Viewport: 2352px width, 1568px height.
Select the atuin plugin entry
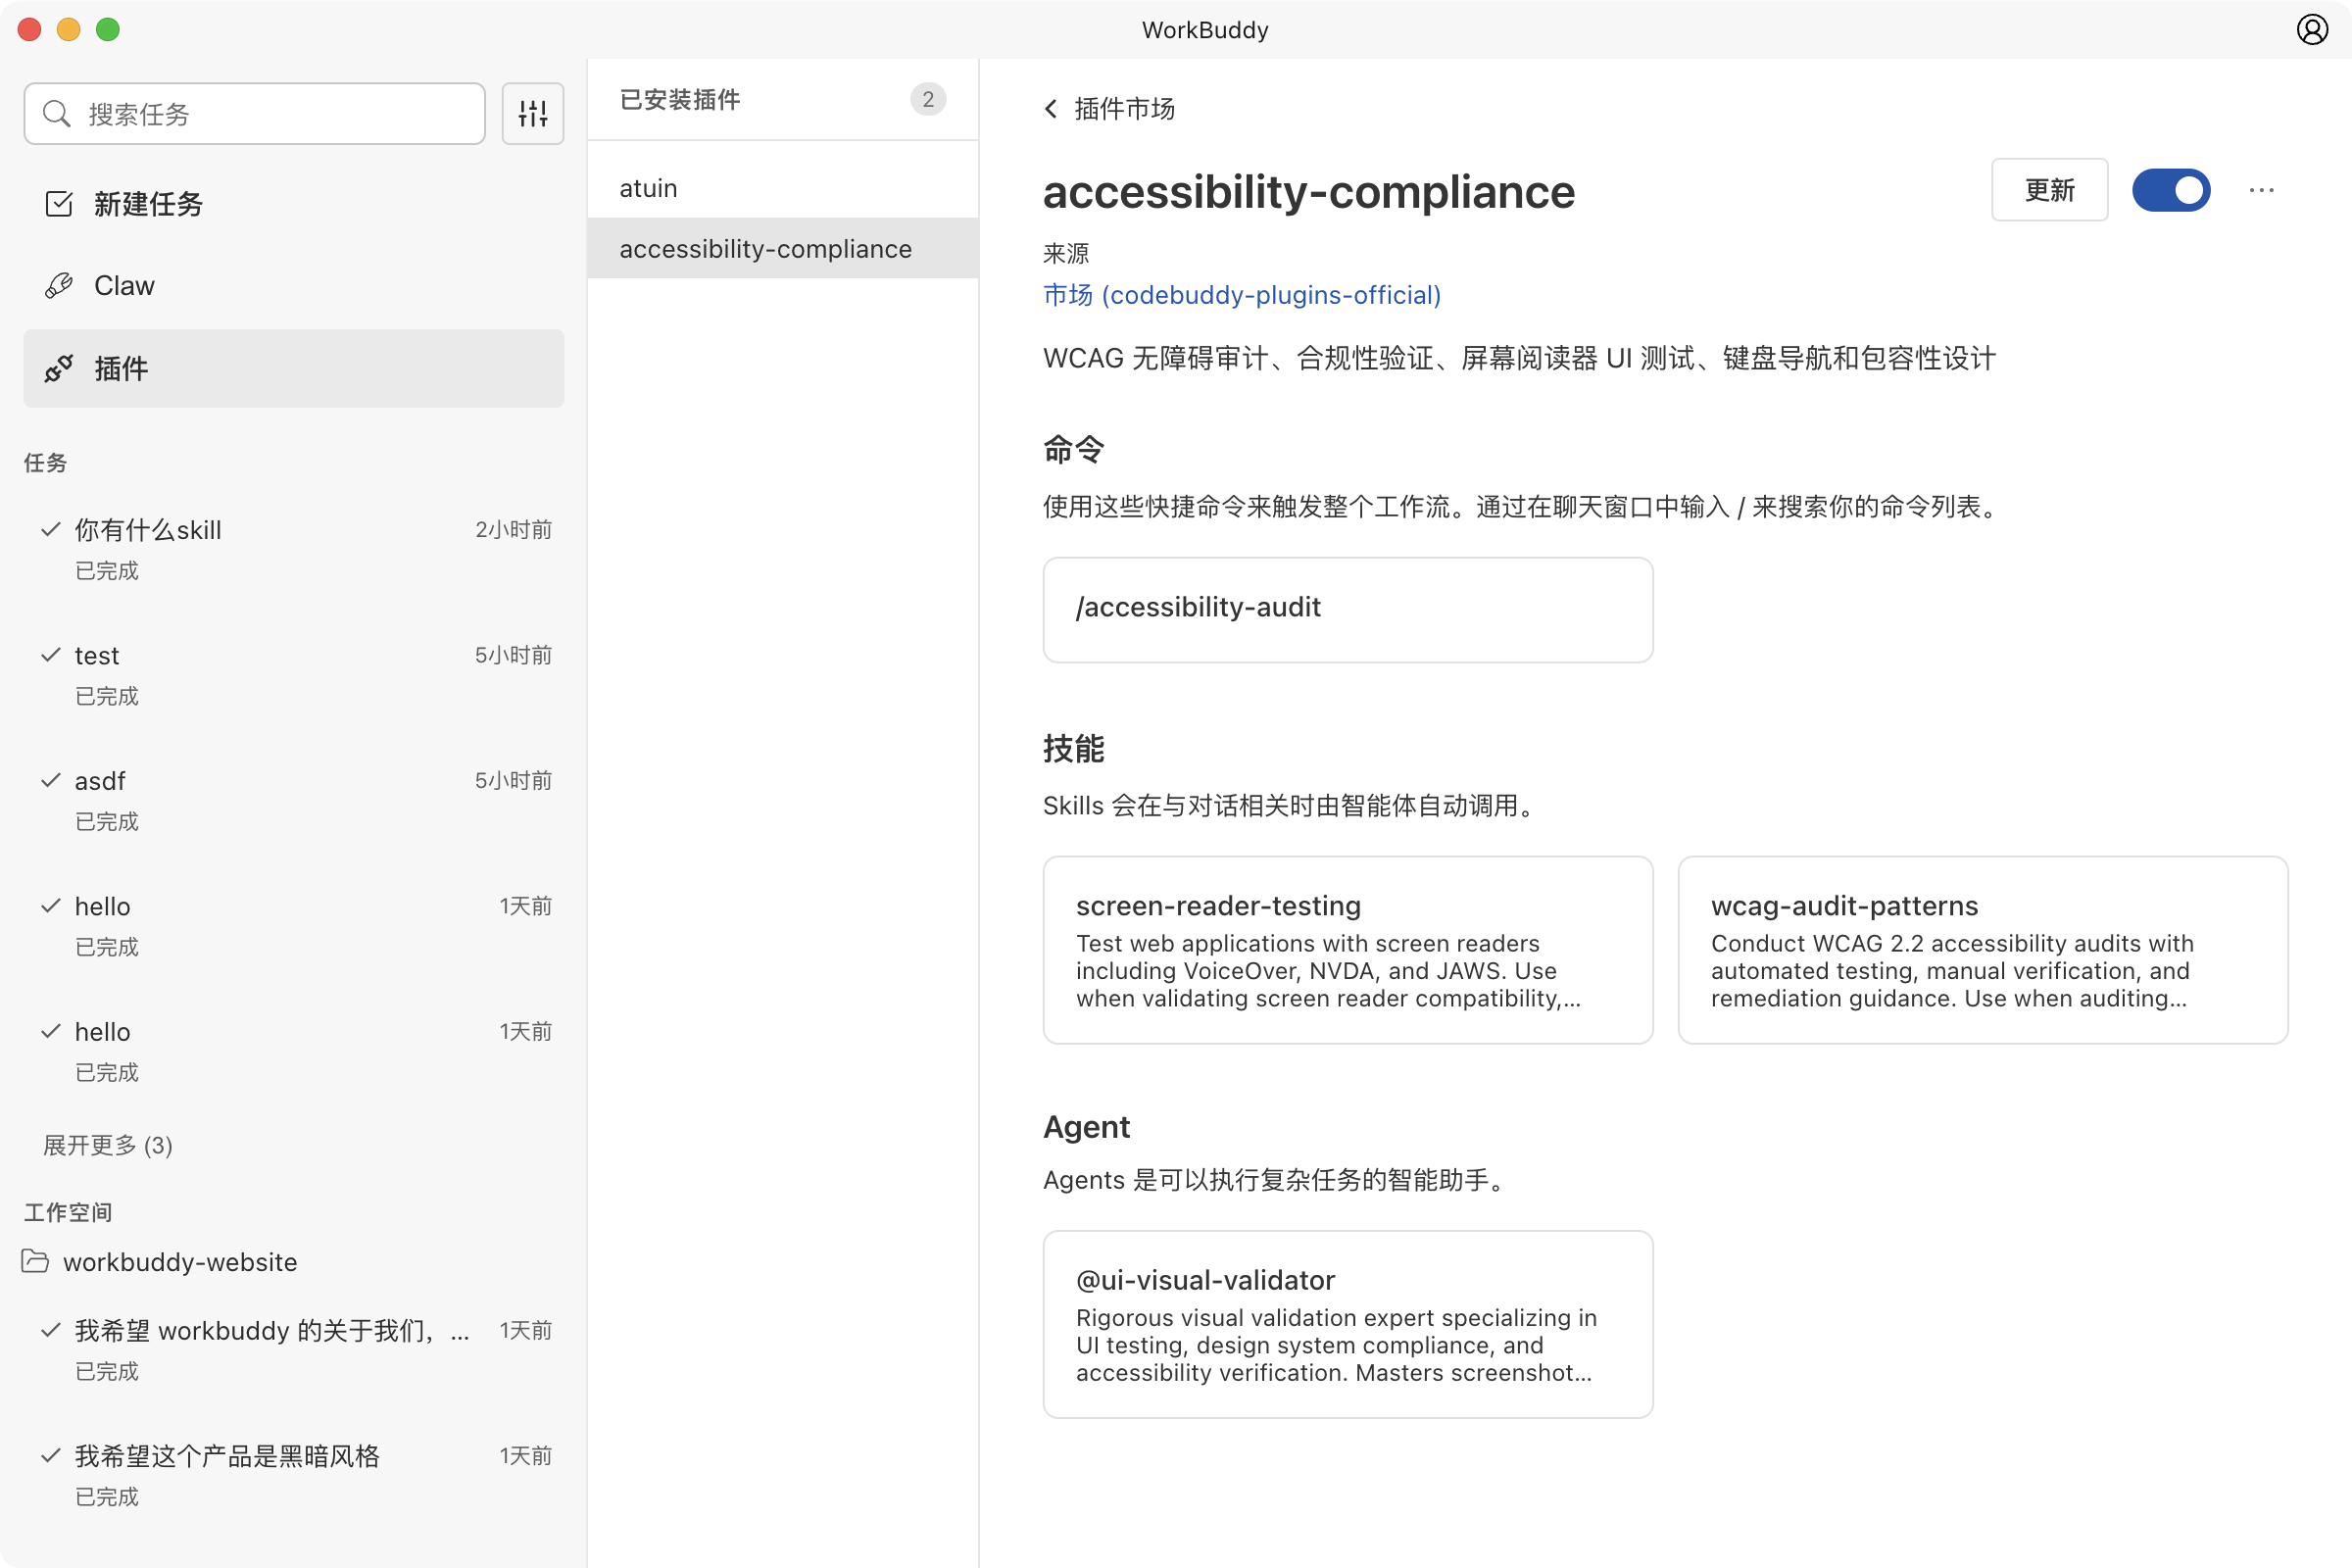point(648,187)
